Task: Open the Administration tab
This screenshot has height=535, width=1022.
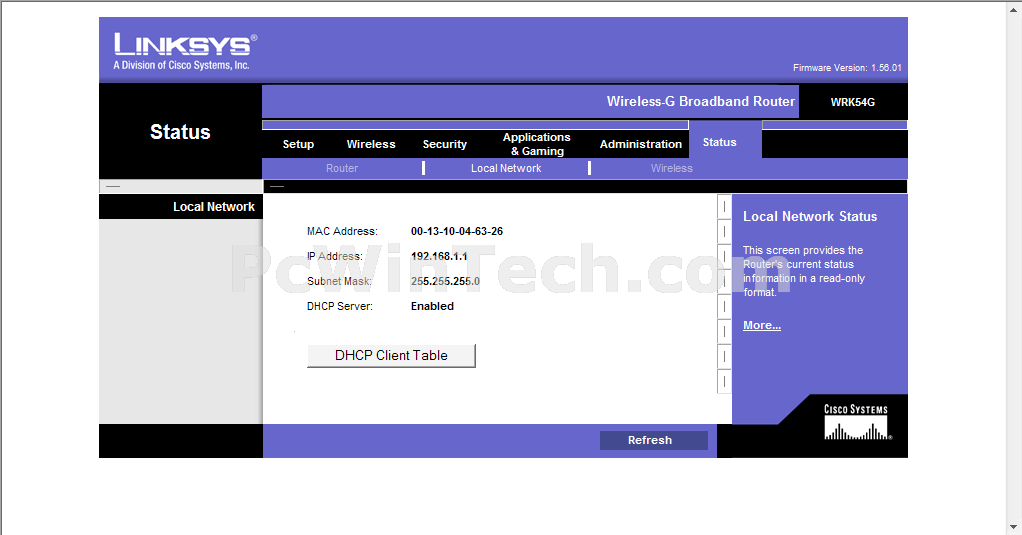Action: tap(641, 144)
